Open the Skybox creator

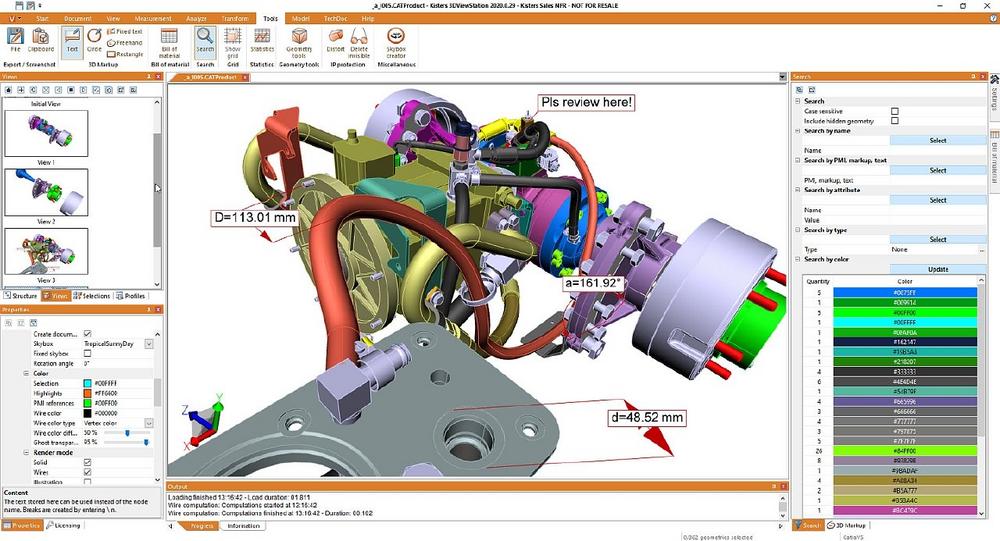pyautogui.click(x=396, y=43)
